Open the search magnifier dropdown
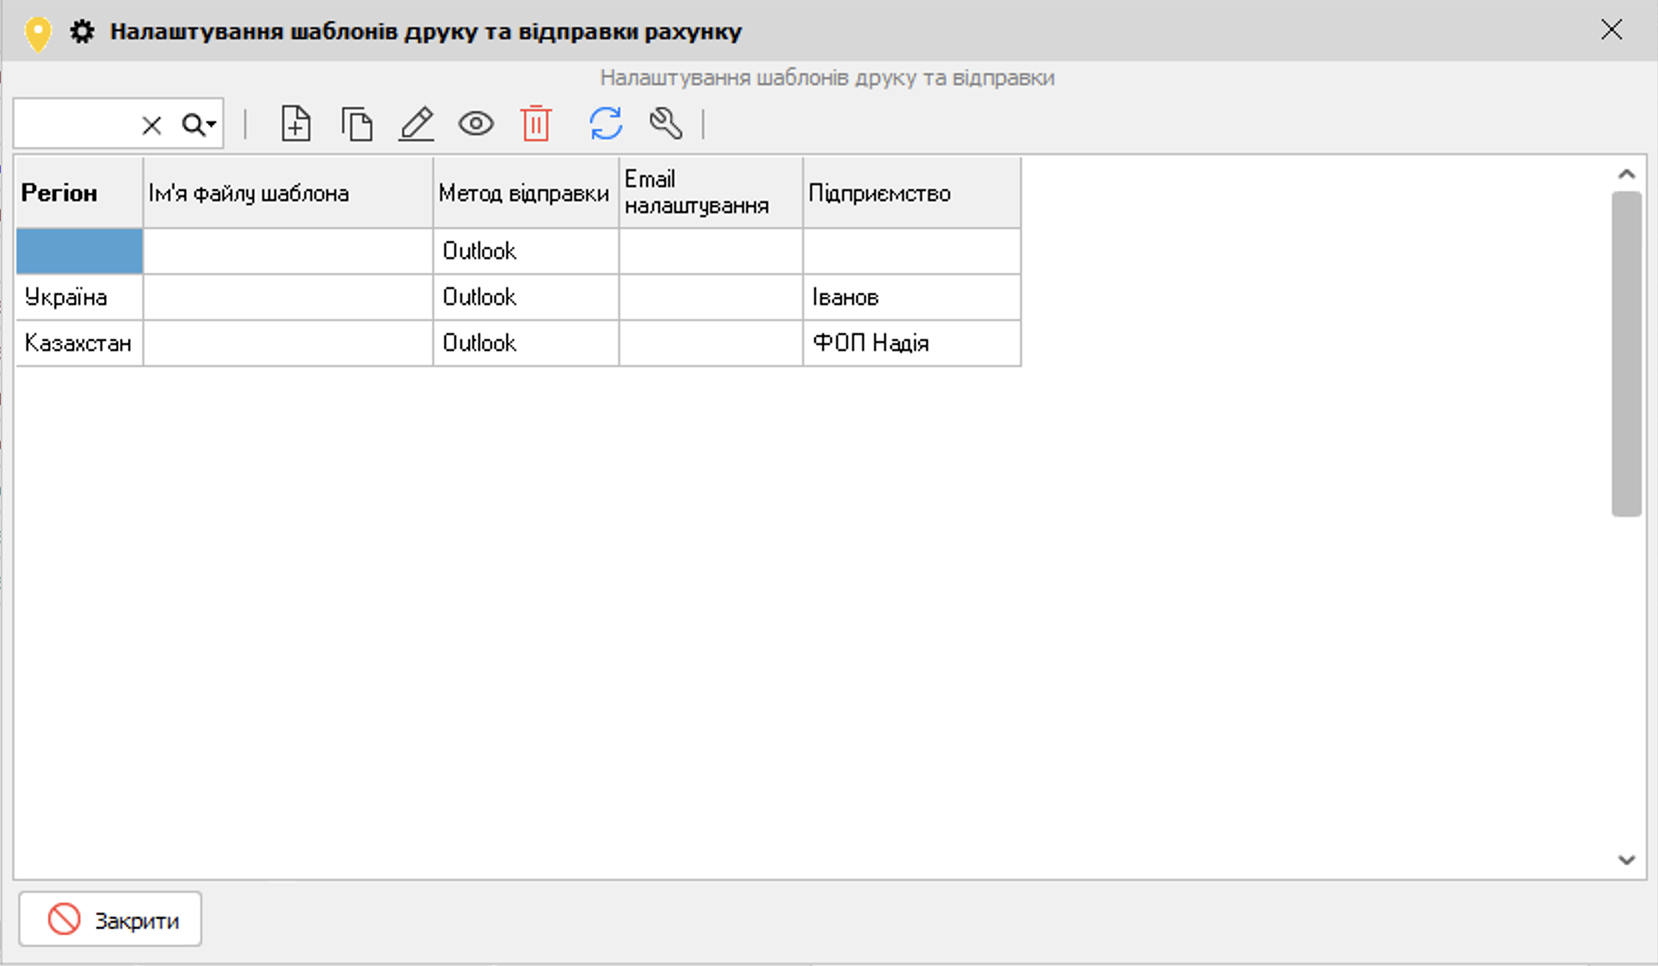Viewport: 1658px width, 966px height. (x=199, y=125)
